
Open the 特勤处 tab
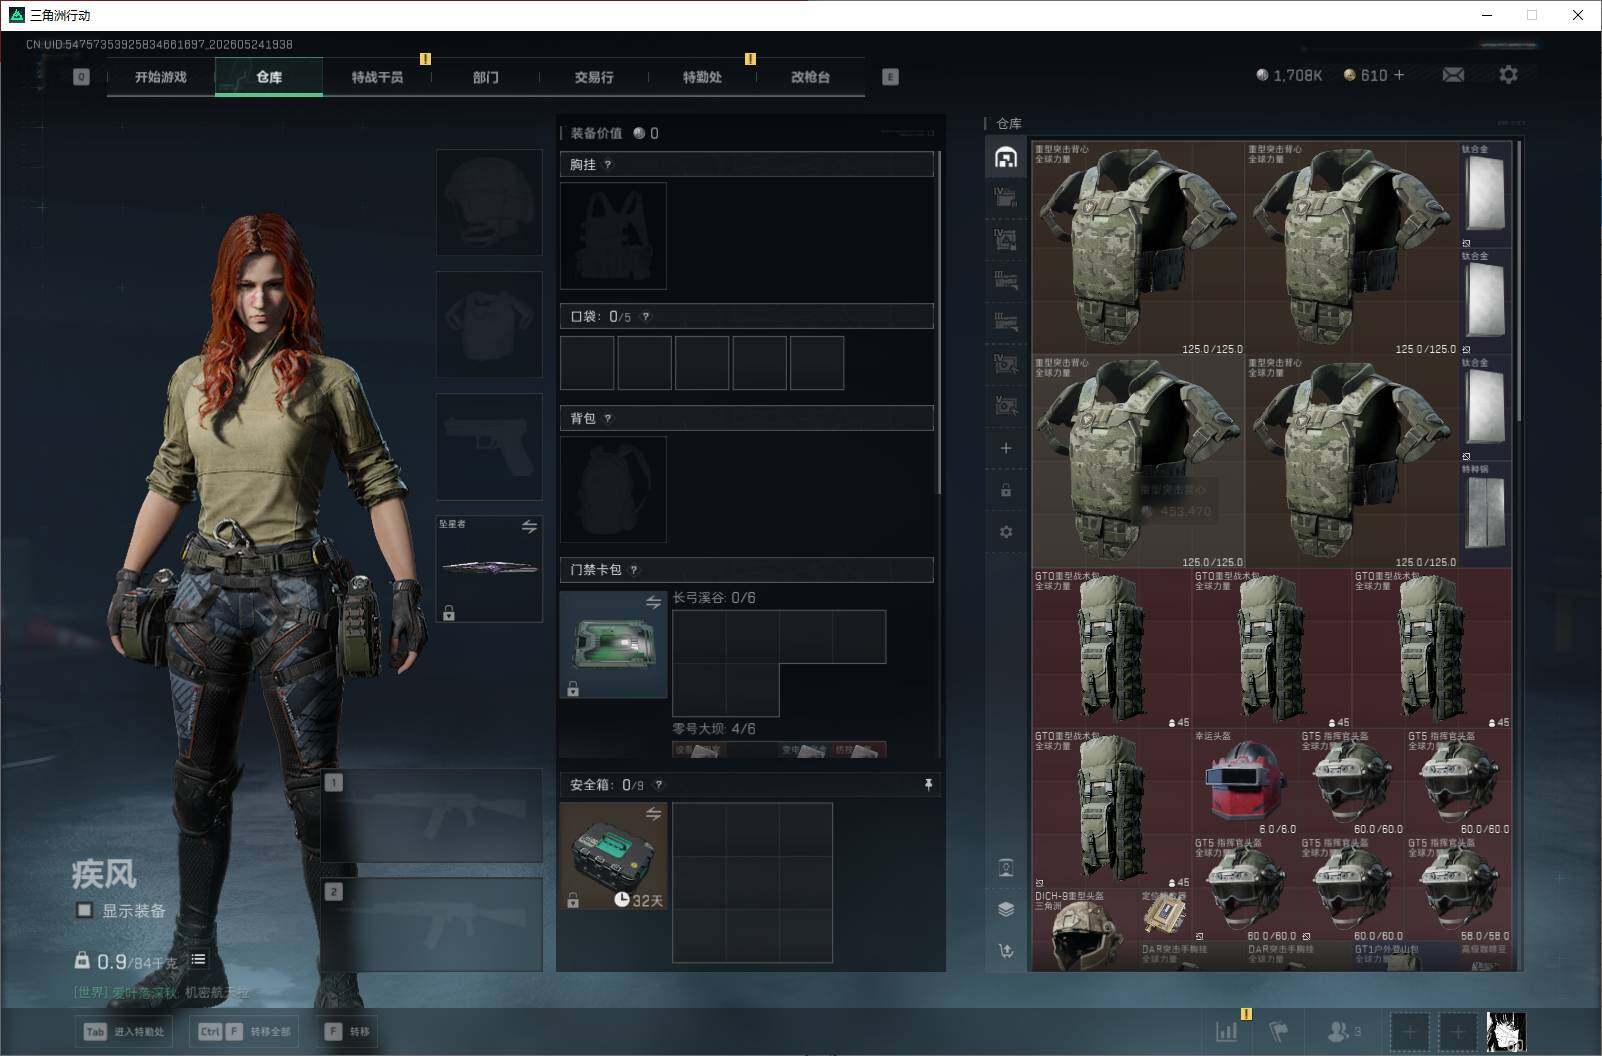click(x=701, y=77)
